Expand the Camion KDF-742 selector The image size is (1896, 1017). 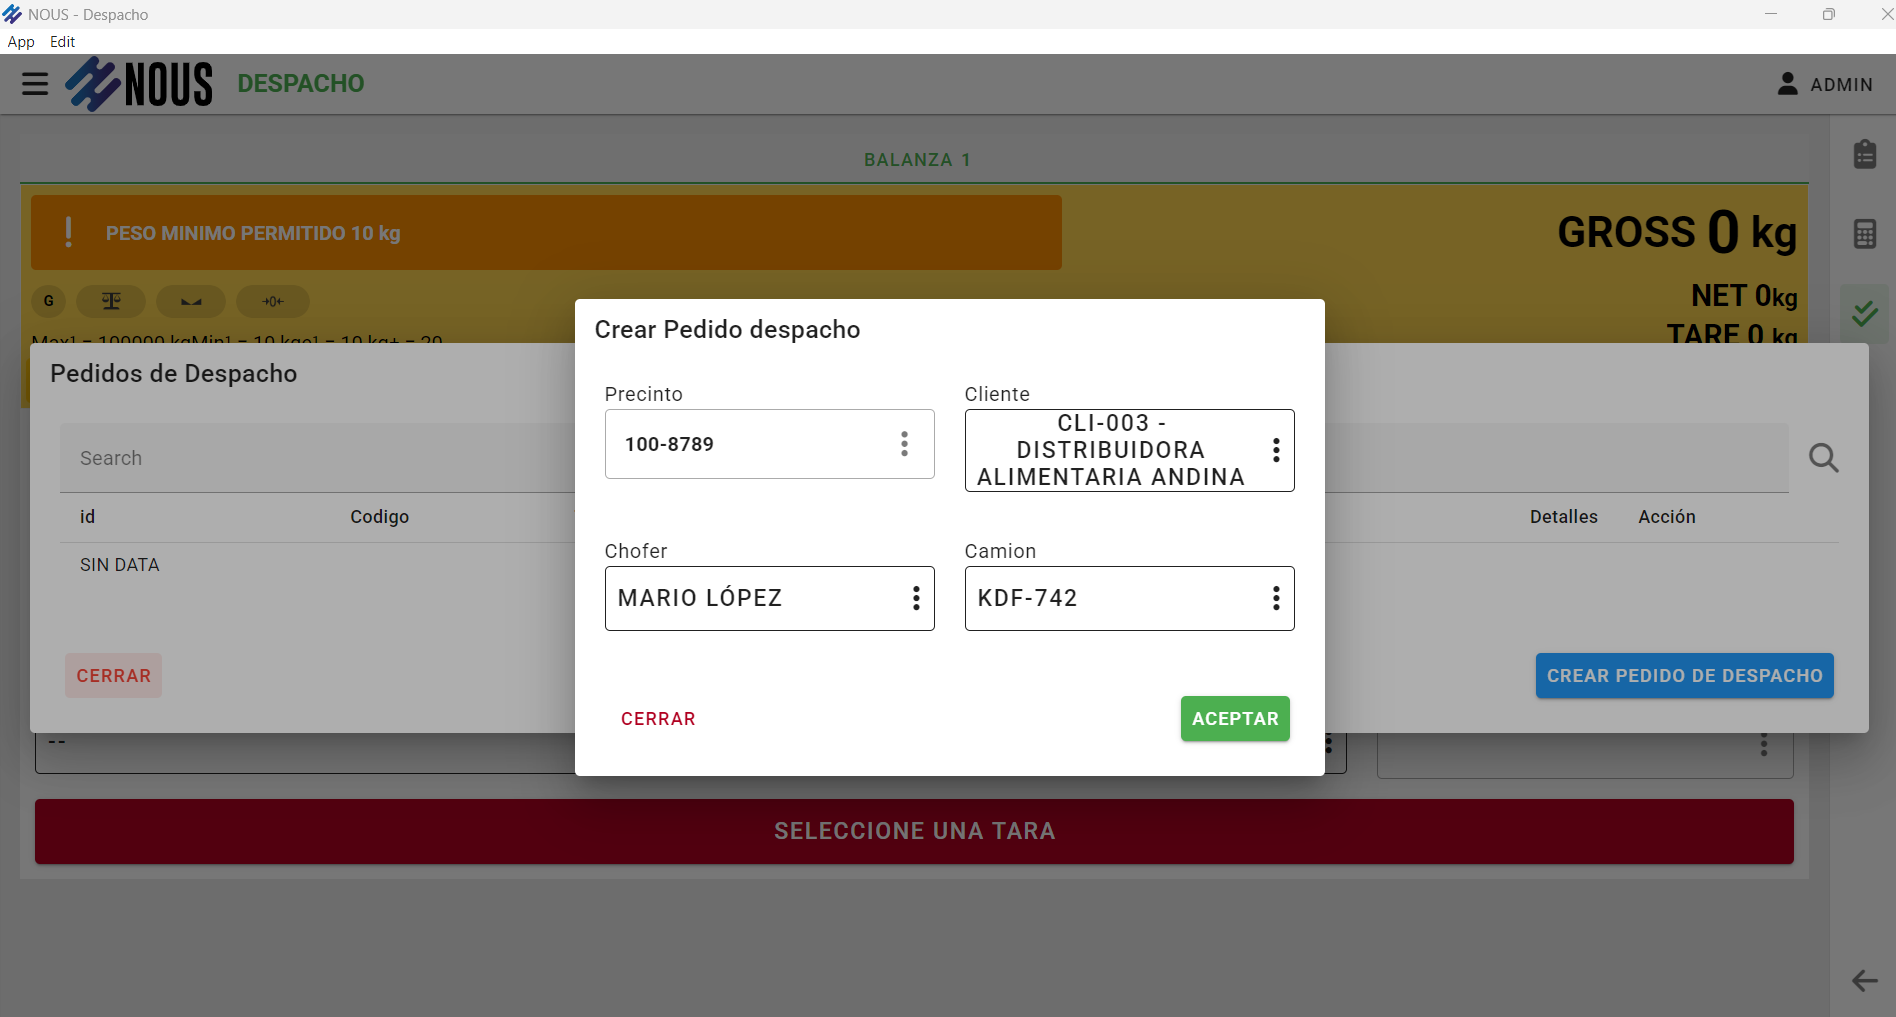(1276, 598)
